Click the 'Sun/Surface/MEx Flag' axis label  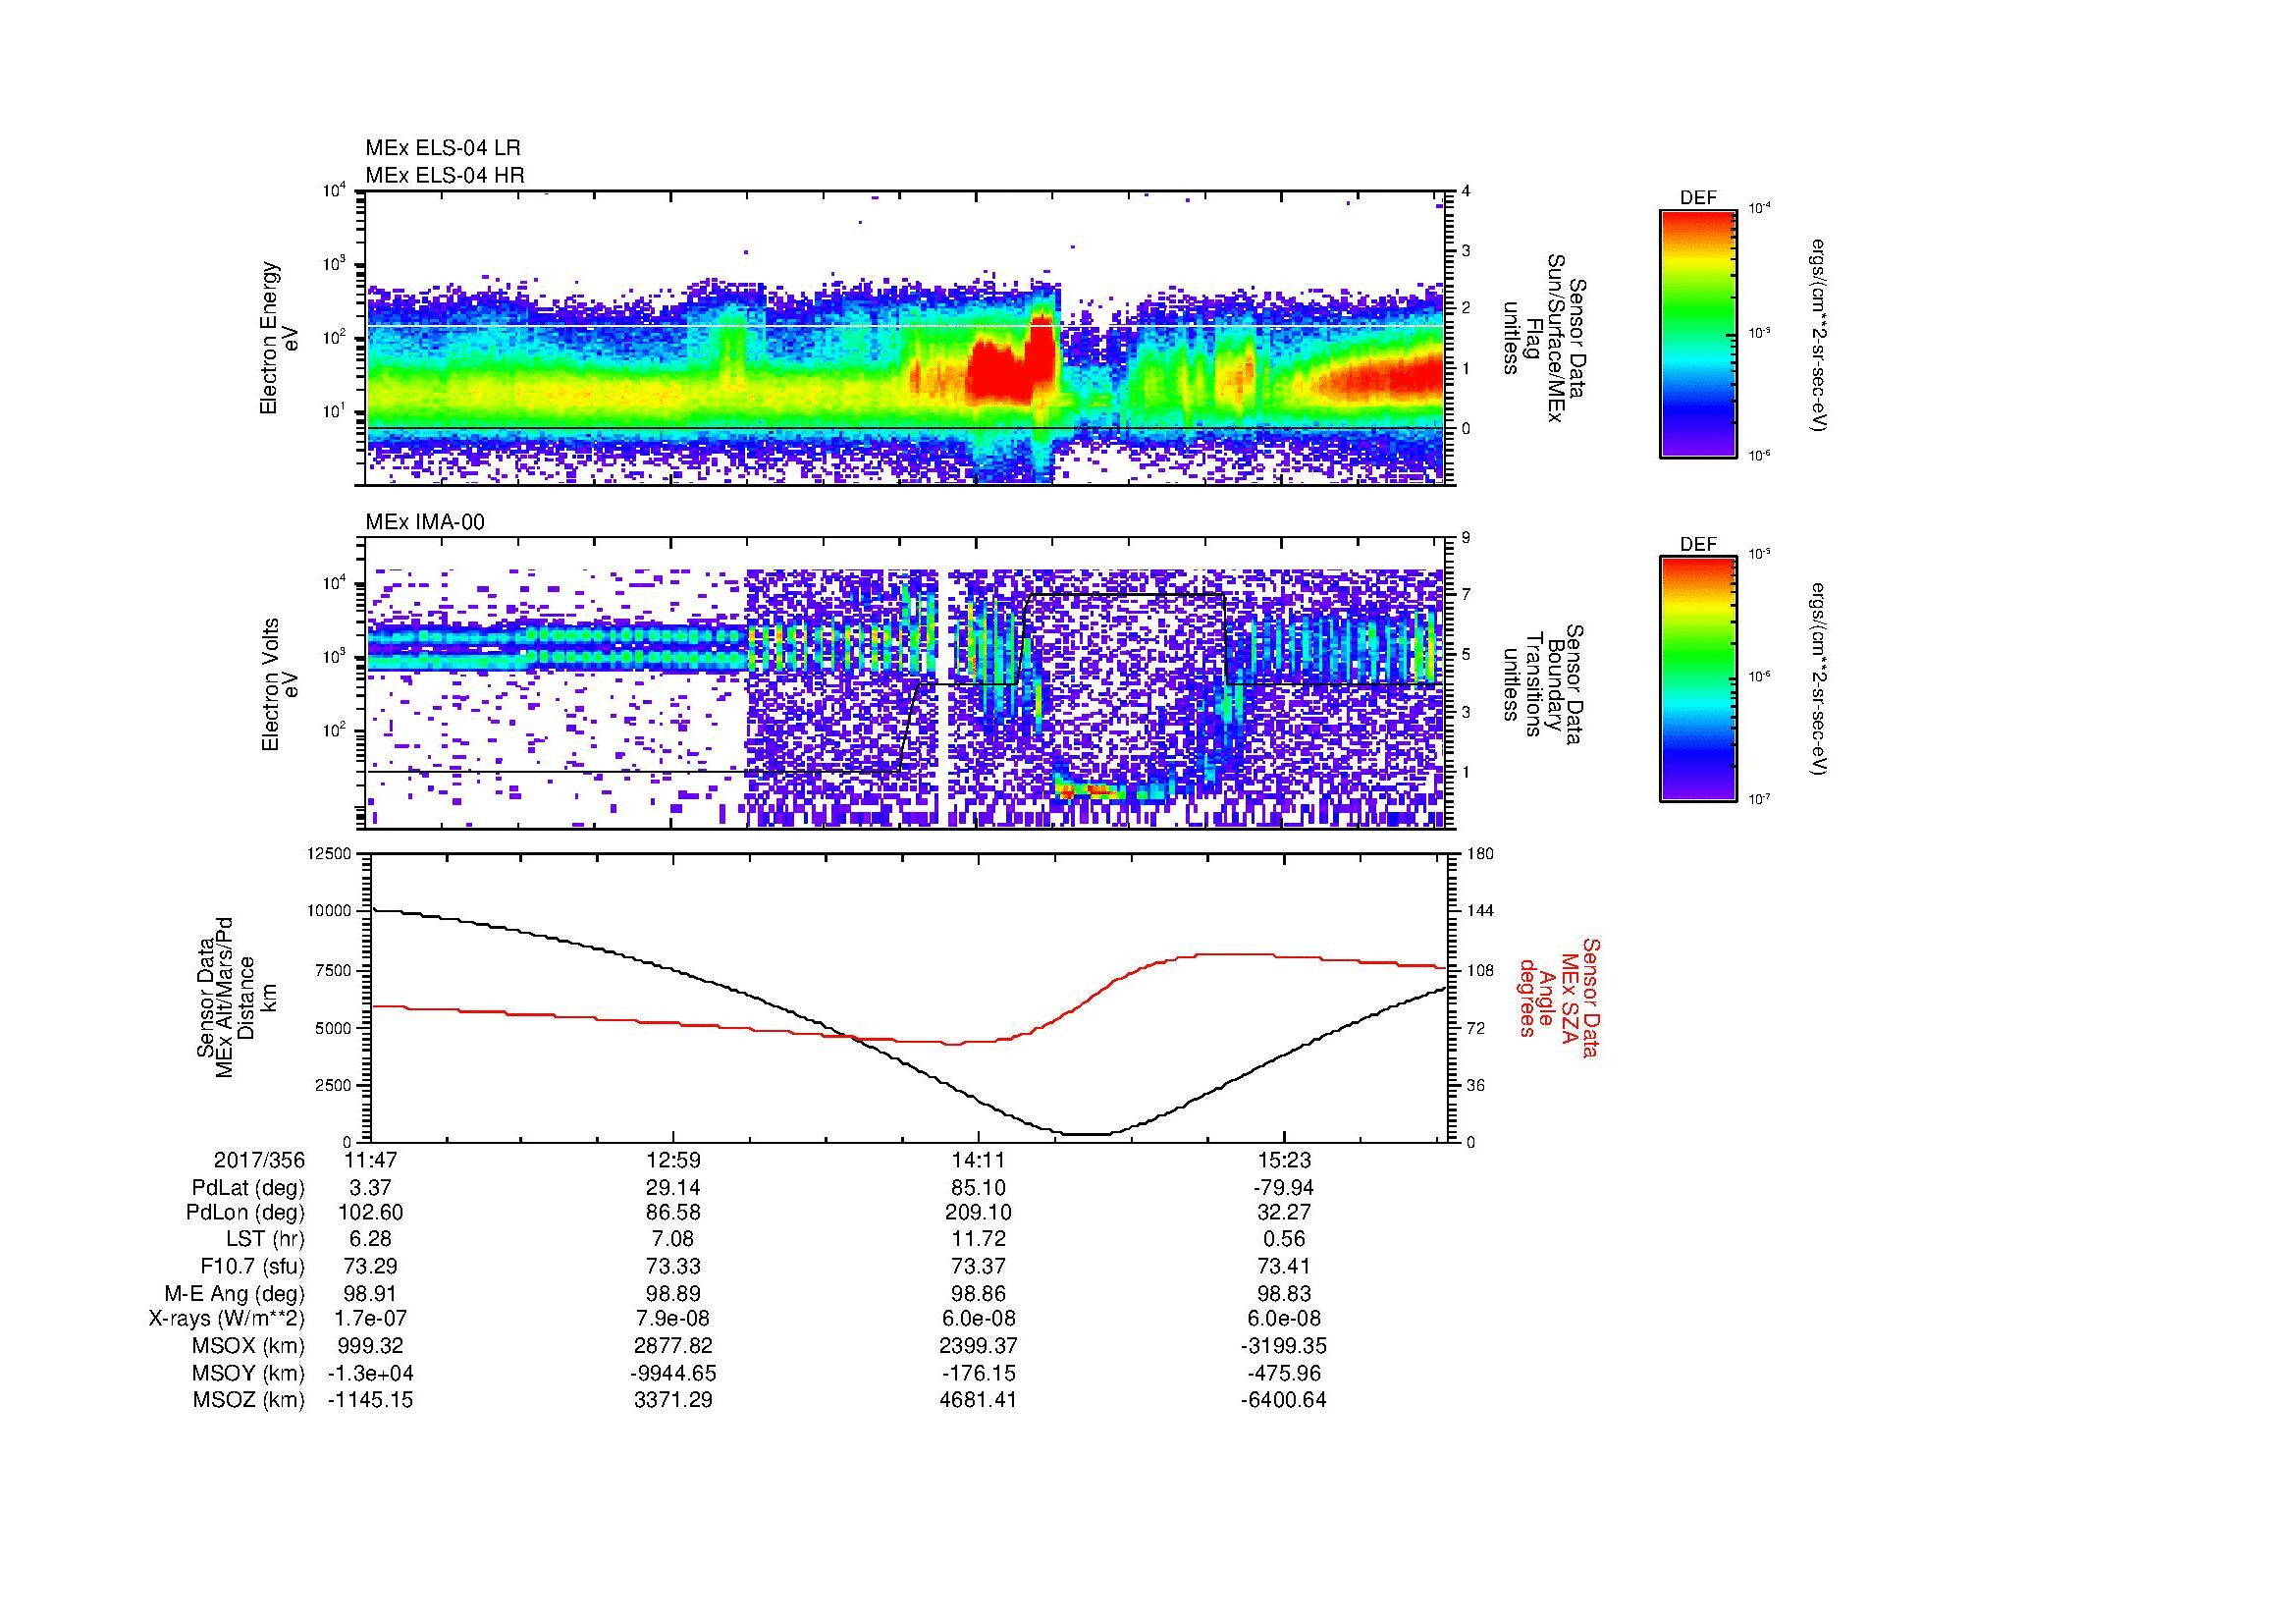[1544, 338]
